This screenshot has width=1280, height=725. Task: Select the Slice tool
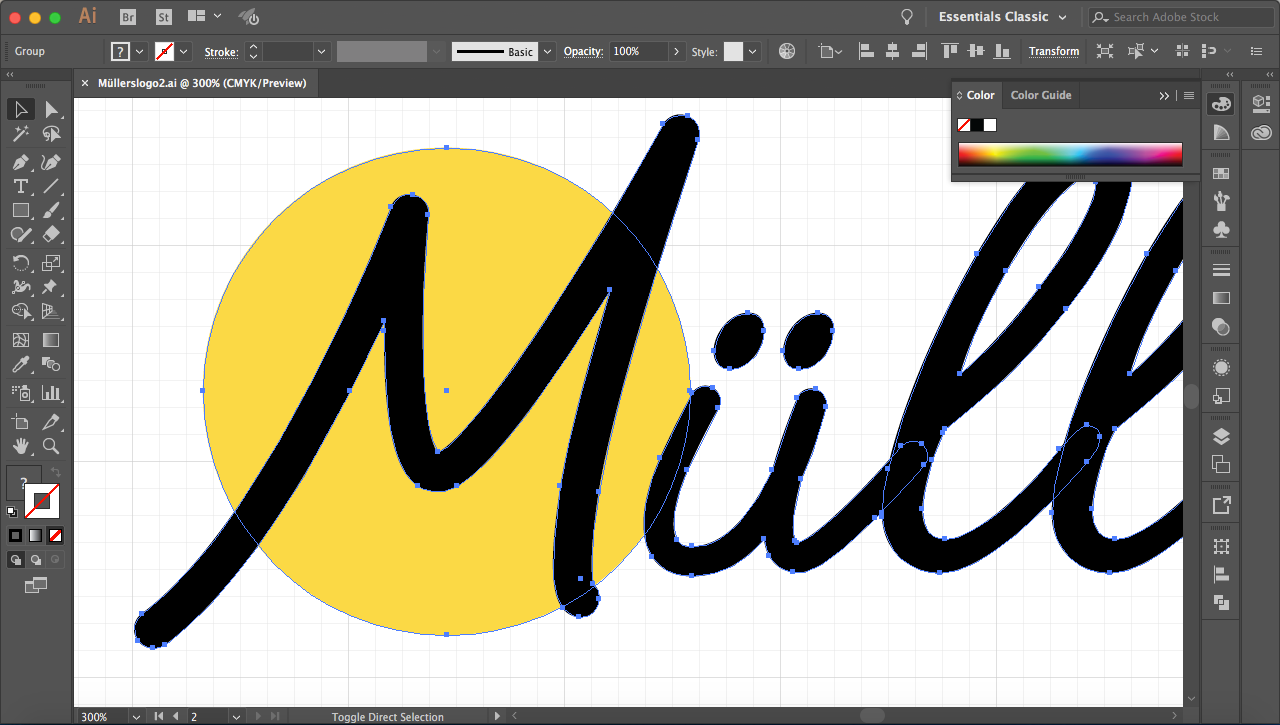click(51, 422)
